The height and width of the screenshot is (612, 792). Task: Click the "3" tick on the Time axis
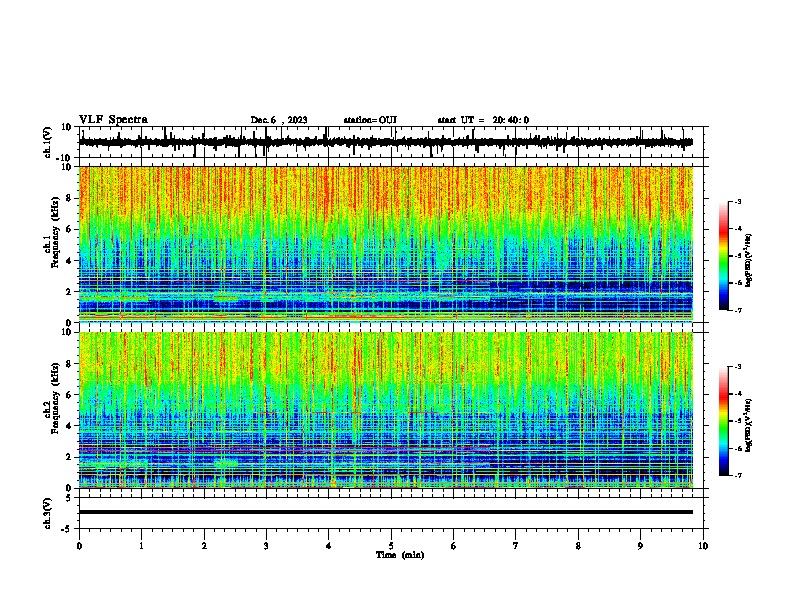pyautogui.click(x=266, y=546)
